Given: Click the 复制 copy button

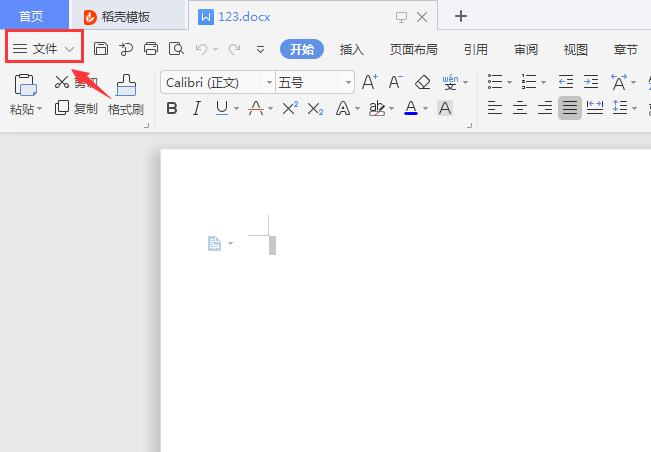Looking at the screenshot, I should [x=76, y=108].
